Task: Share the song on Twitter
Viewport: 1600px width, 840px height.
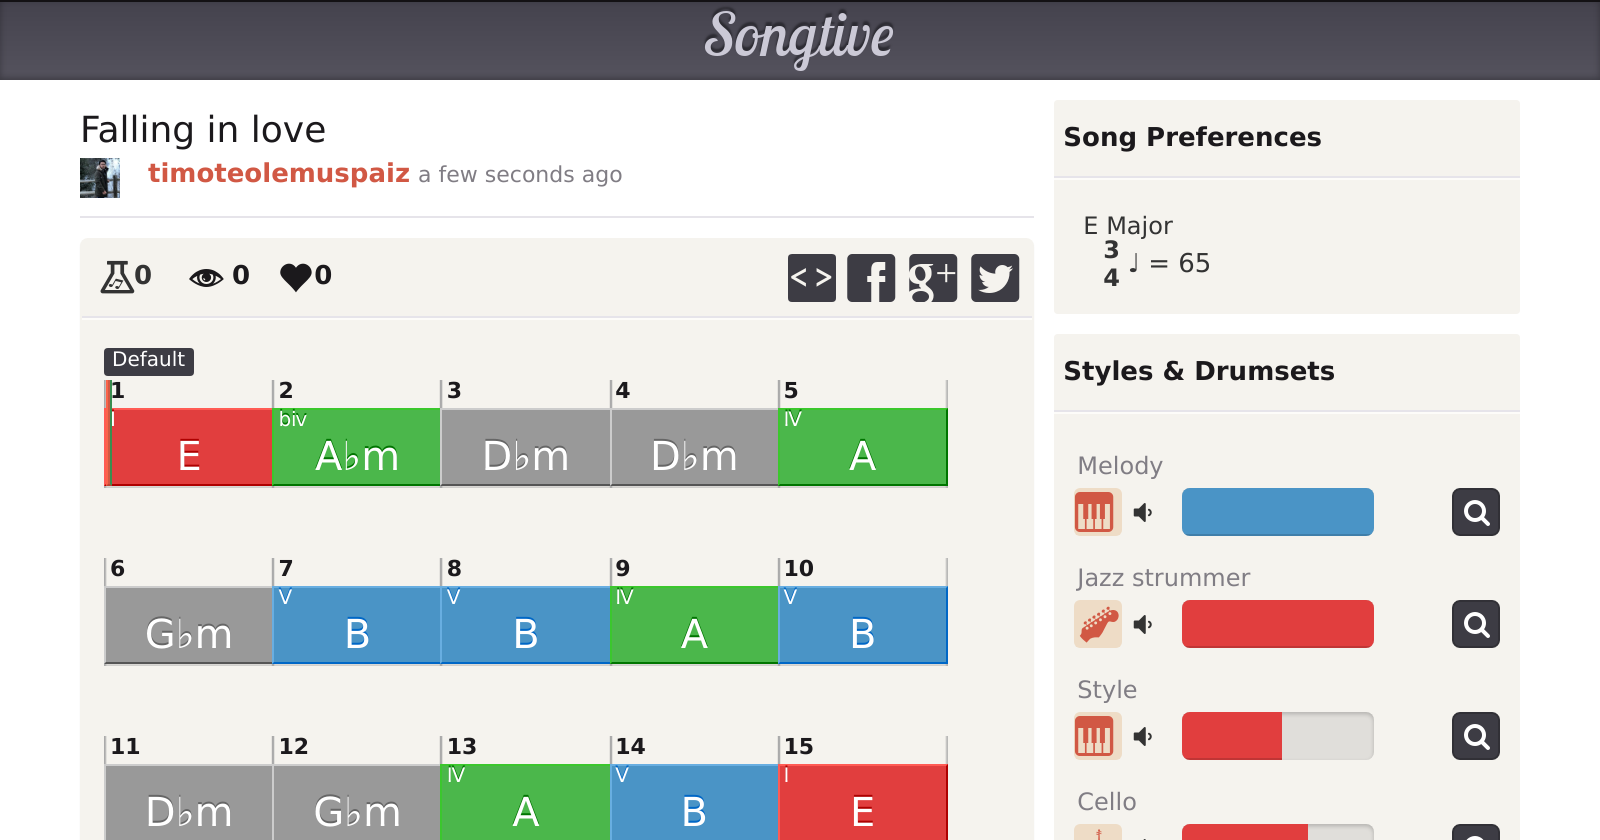Action: (x=995, y=278)
